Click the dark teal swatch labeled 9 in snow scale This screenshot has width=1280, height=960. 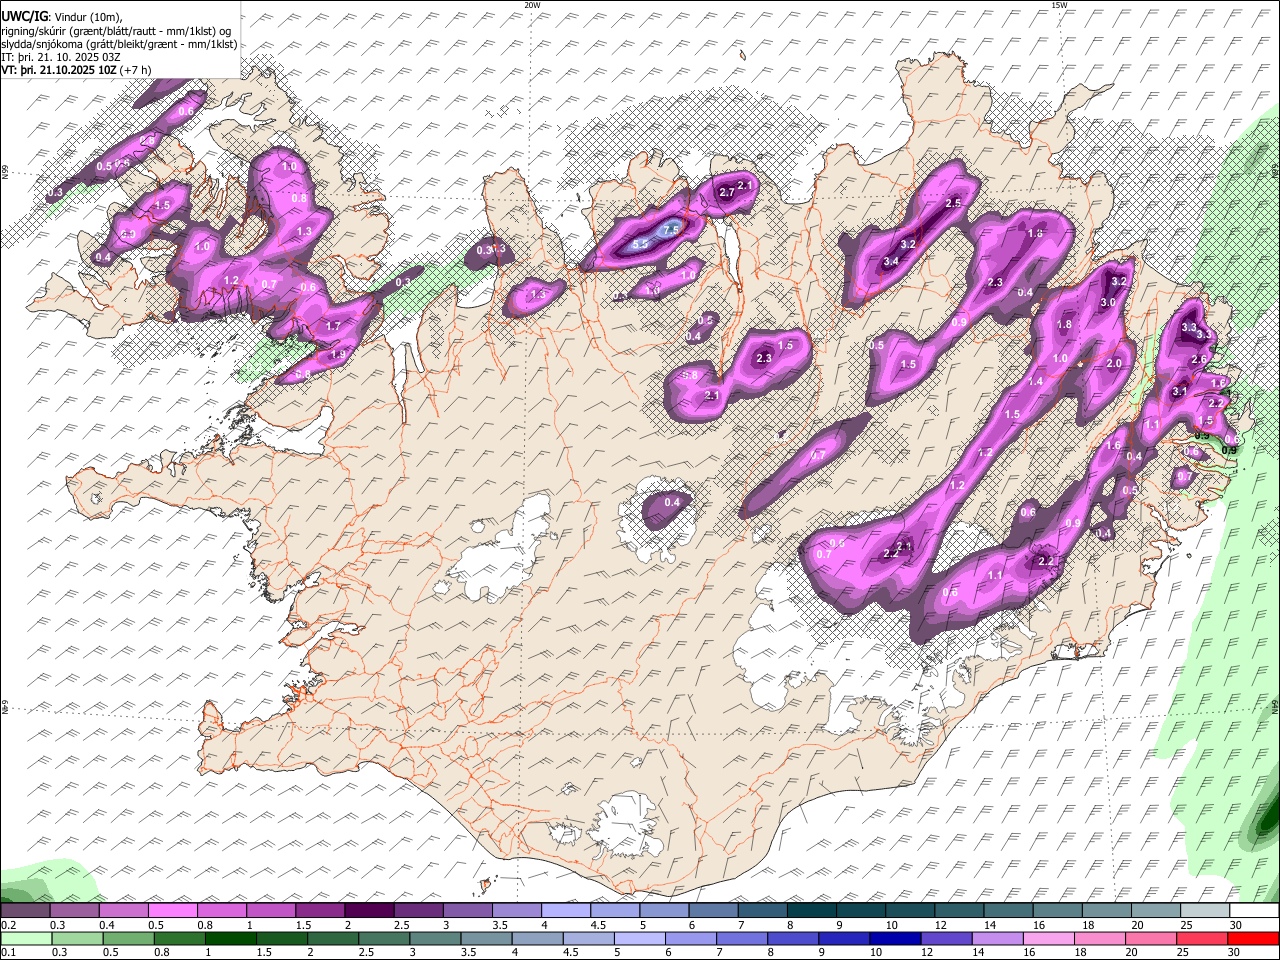[860, 911]
